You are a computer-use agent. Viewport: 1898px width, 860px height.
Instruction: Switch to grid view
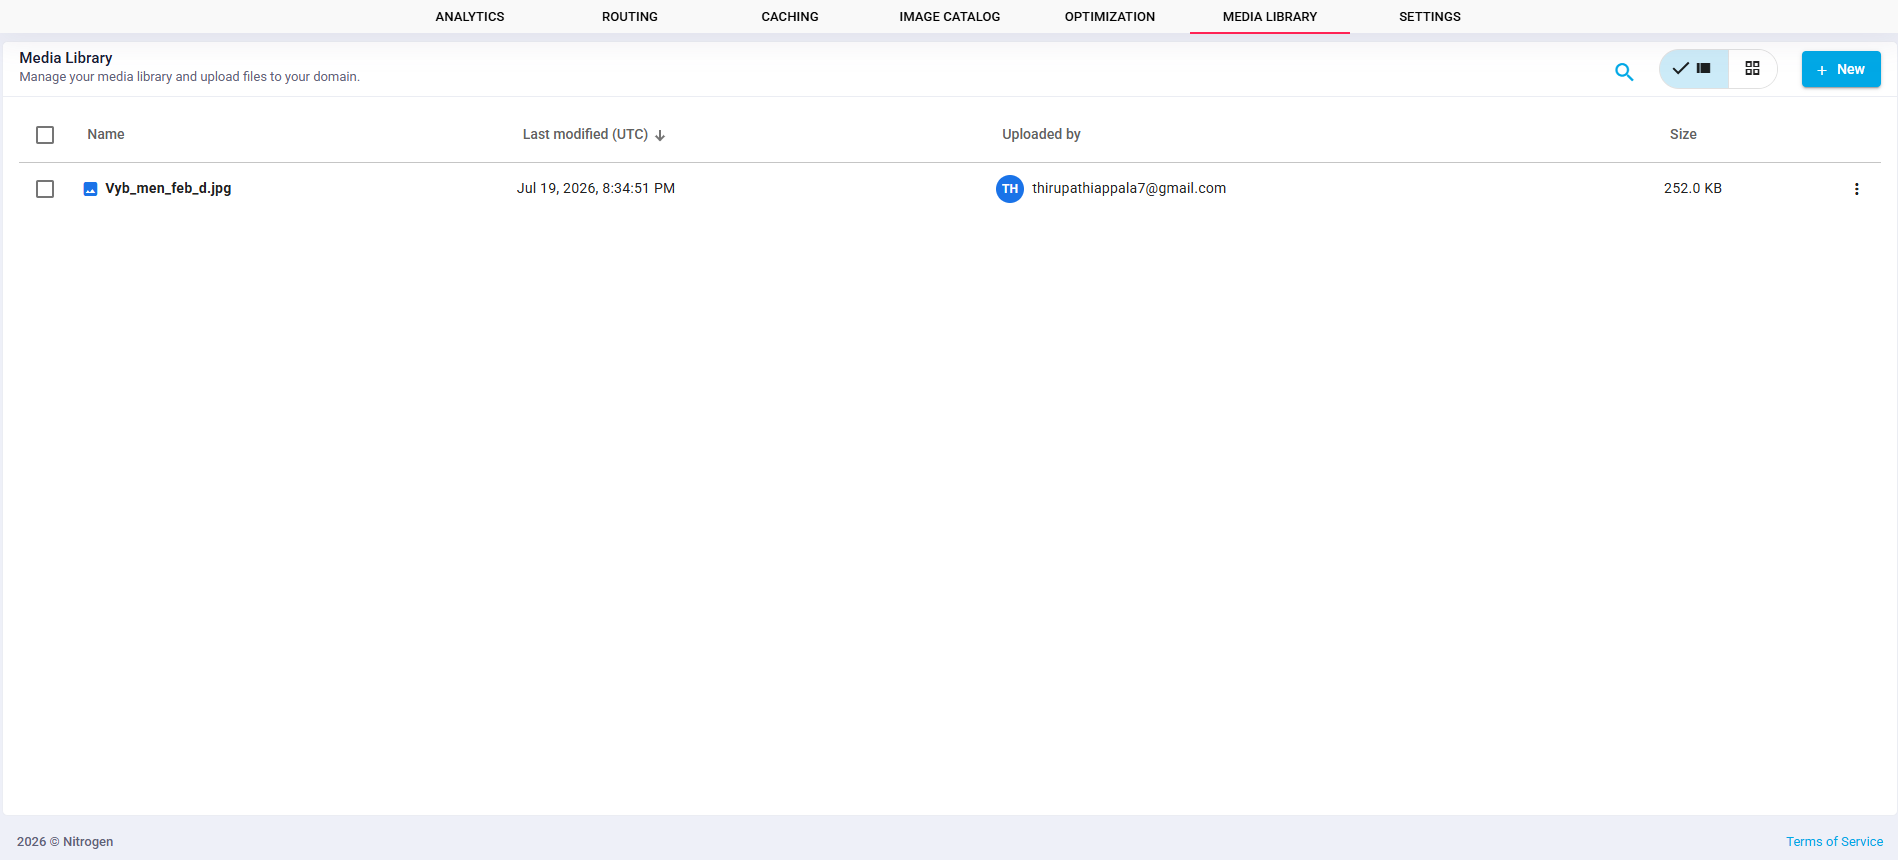[x=1752, y=69]
